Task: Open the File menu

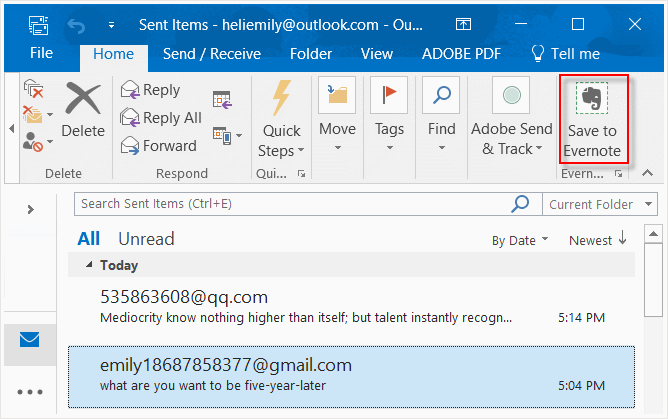Action: (41, 54)
